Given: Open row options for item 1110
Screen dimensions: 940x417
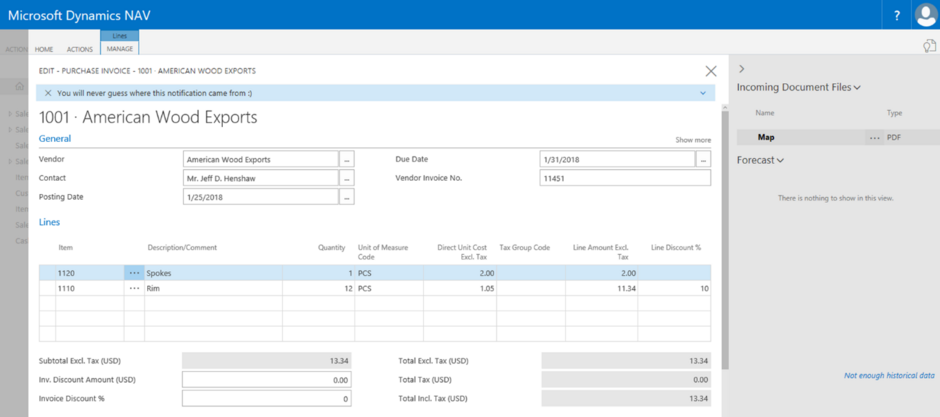Looking at the screenshot, I should click(134, 288).
